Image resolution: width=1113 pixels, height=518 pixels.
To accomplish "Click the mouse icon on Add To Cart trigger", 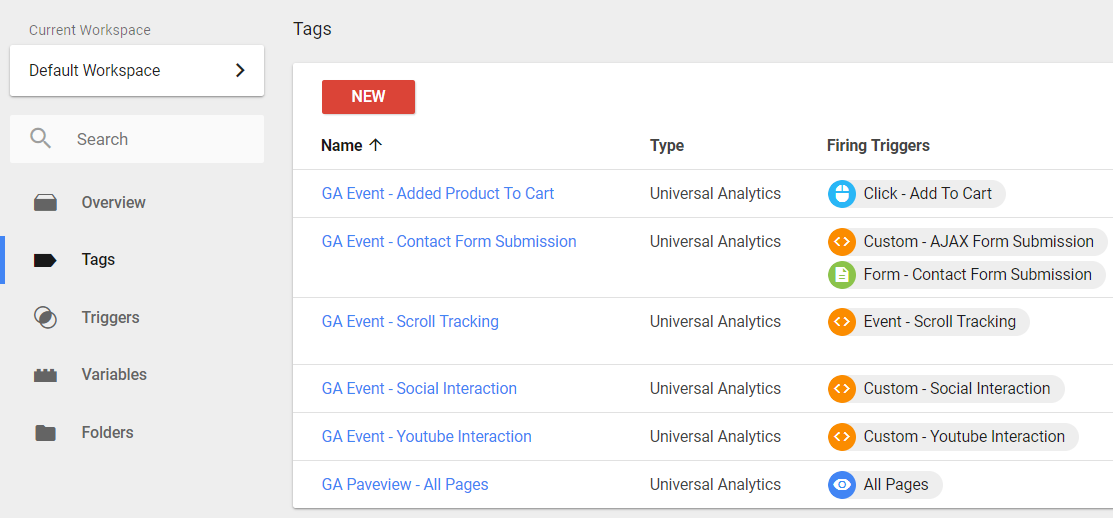I will 842,194.
